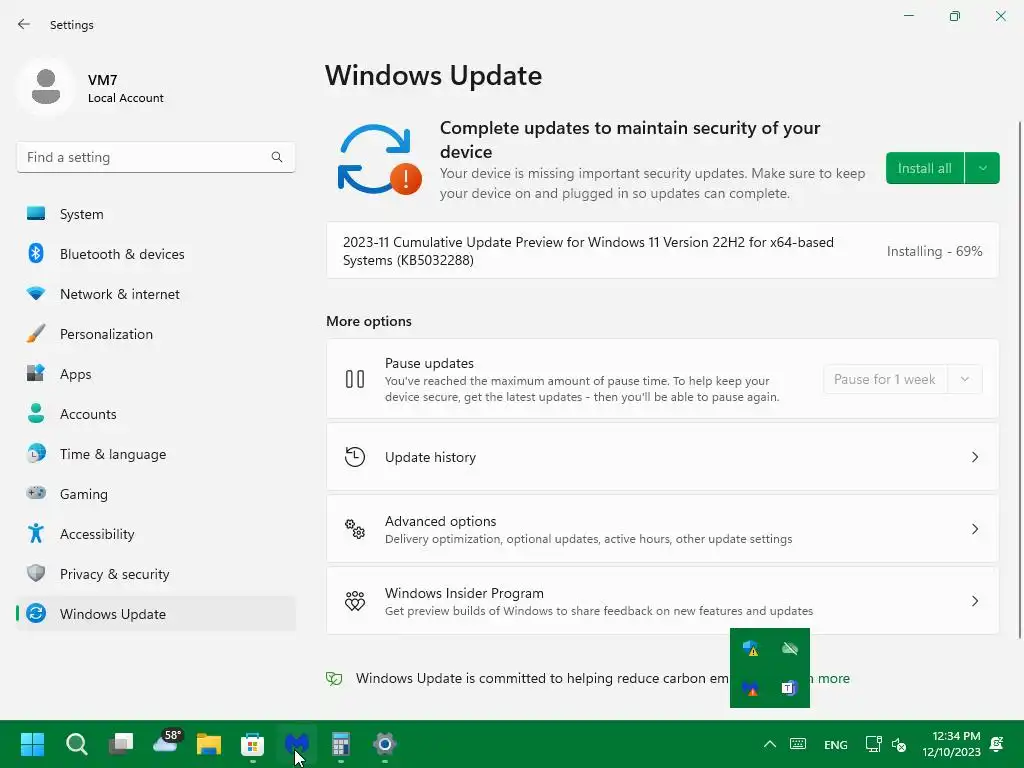Viewport: 1024px width, 768px height.
Task: Click the Network wifi icon in sidebar
Action: [36, 294]
